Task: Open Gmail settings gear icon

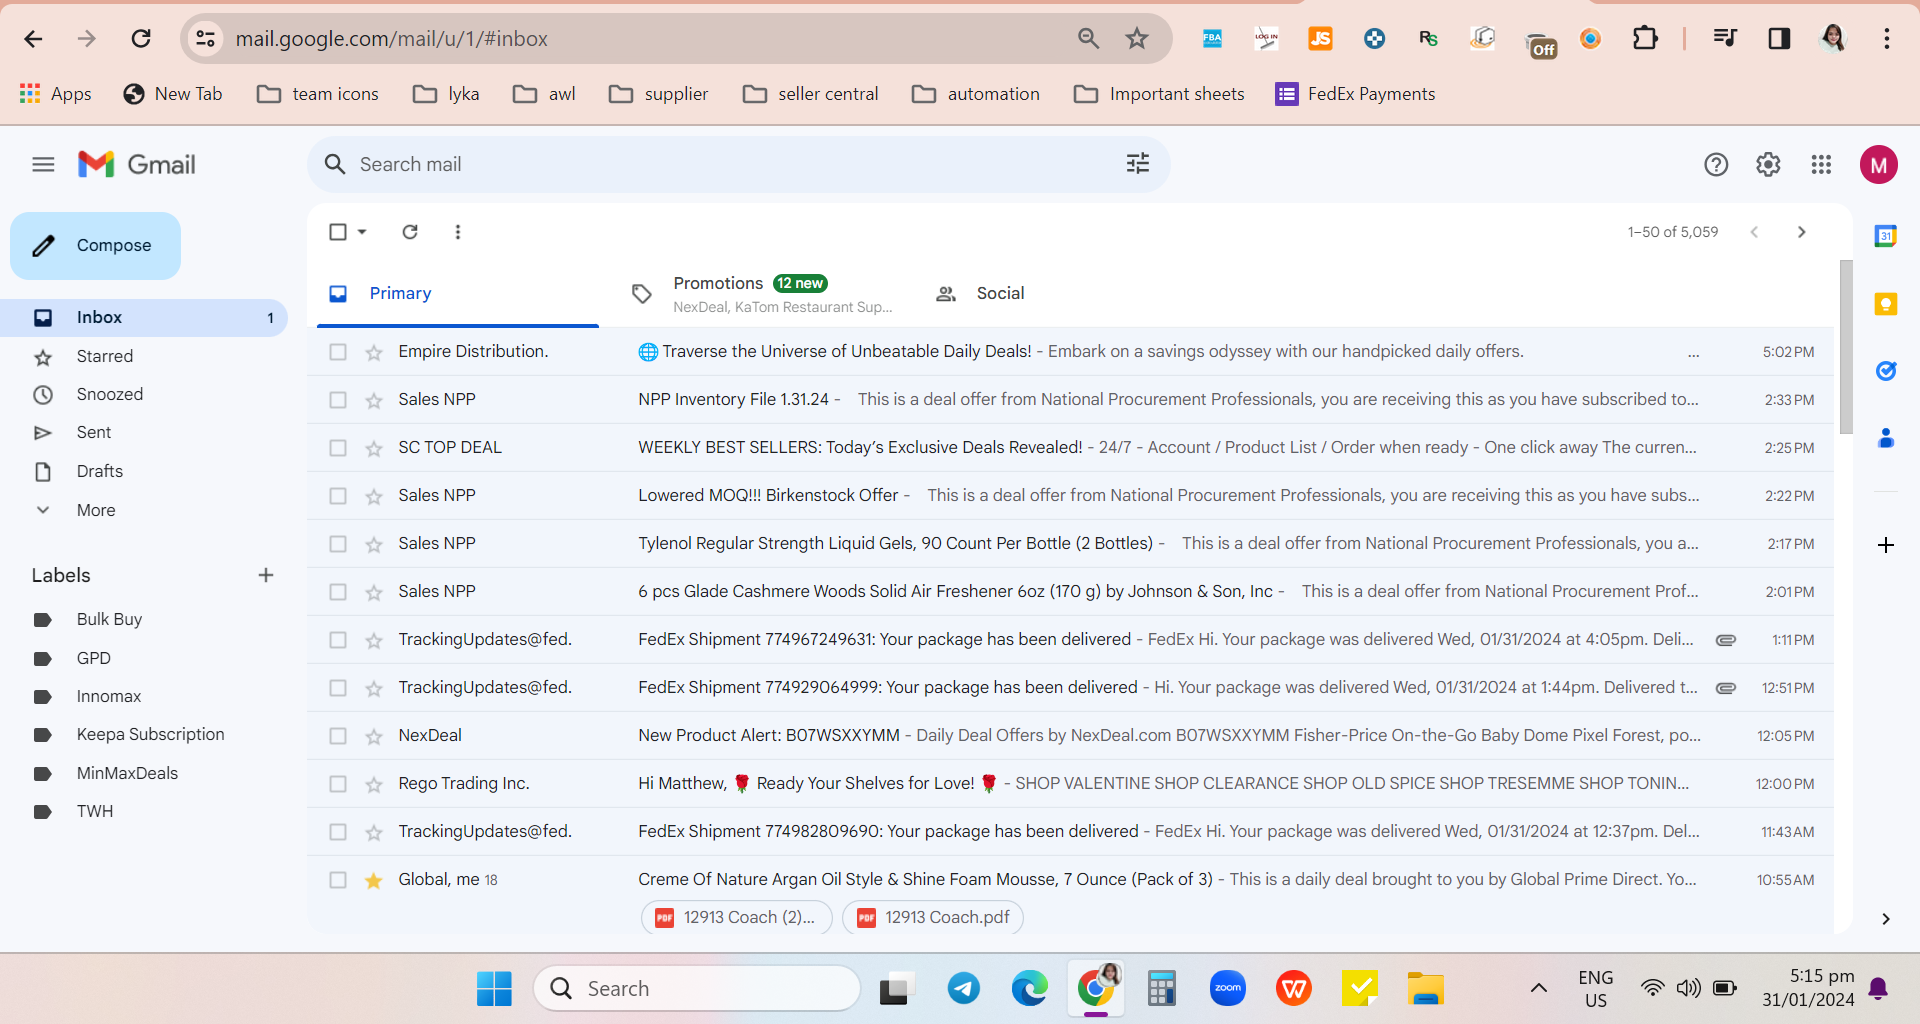Action: [1768, 164]
